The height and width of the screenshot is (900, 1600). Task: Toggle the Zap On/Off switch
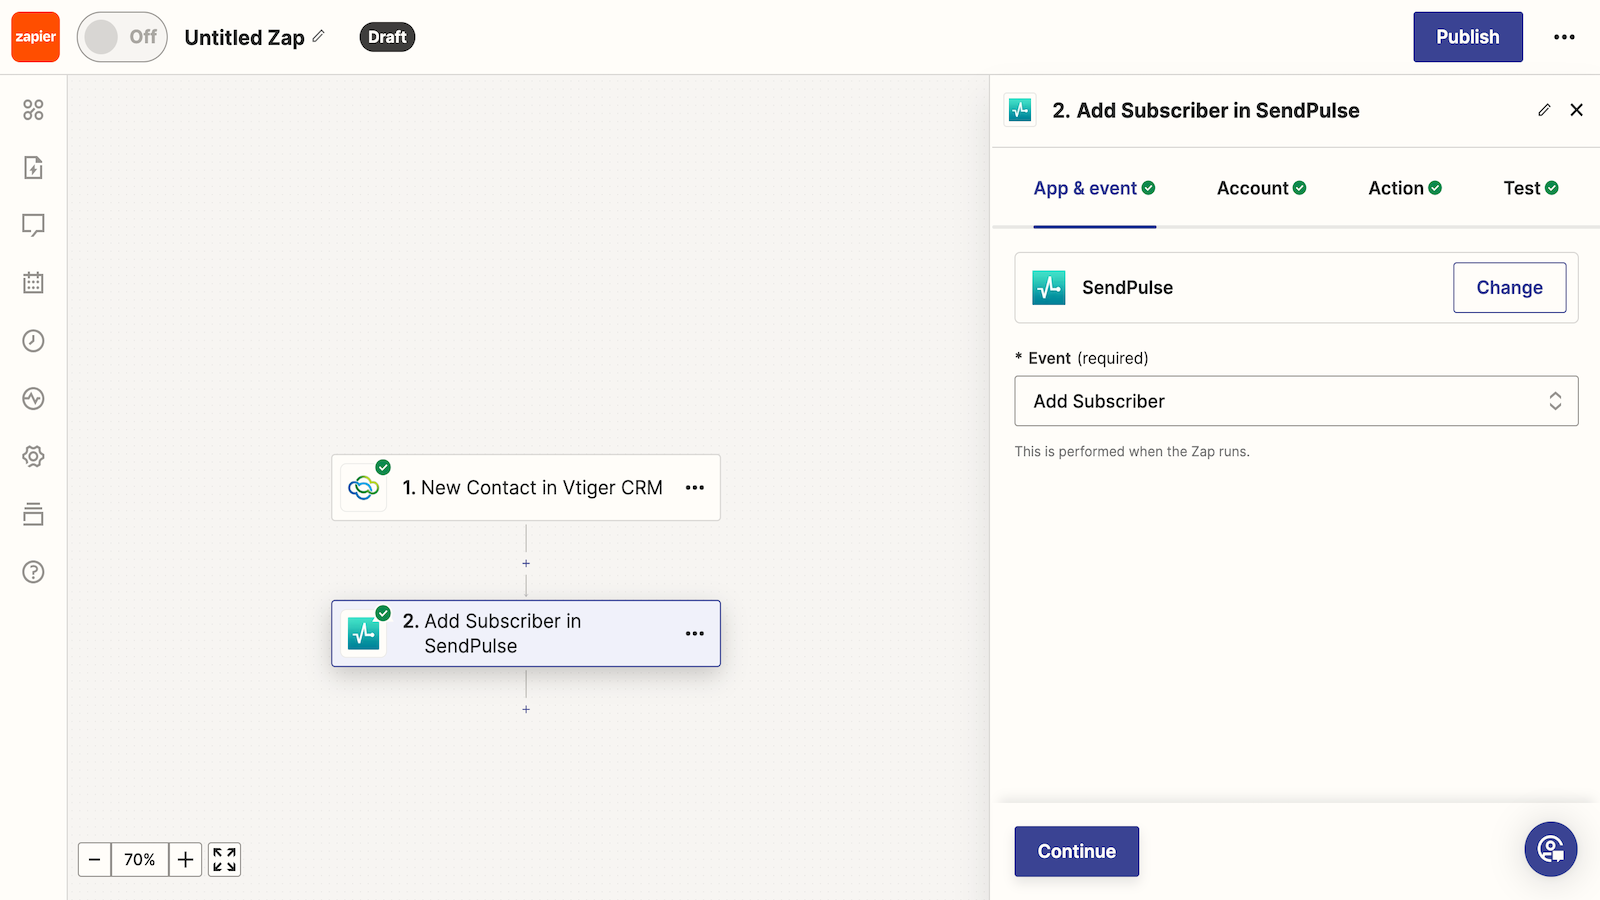(122, 37)
